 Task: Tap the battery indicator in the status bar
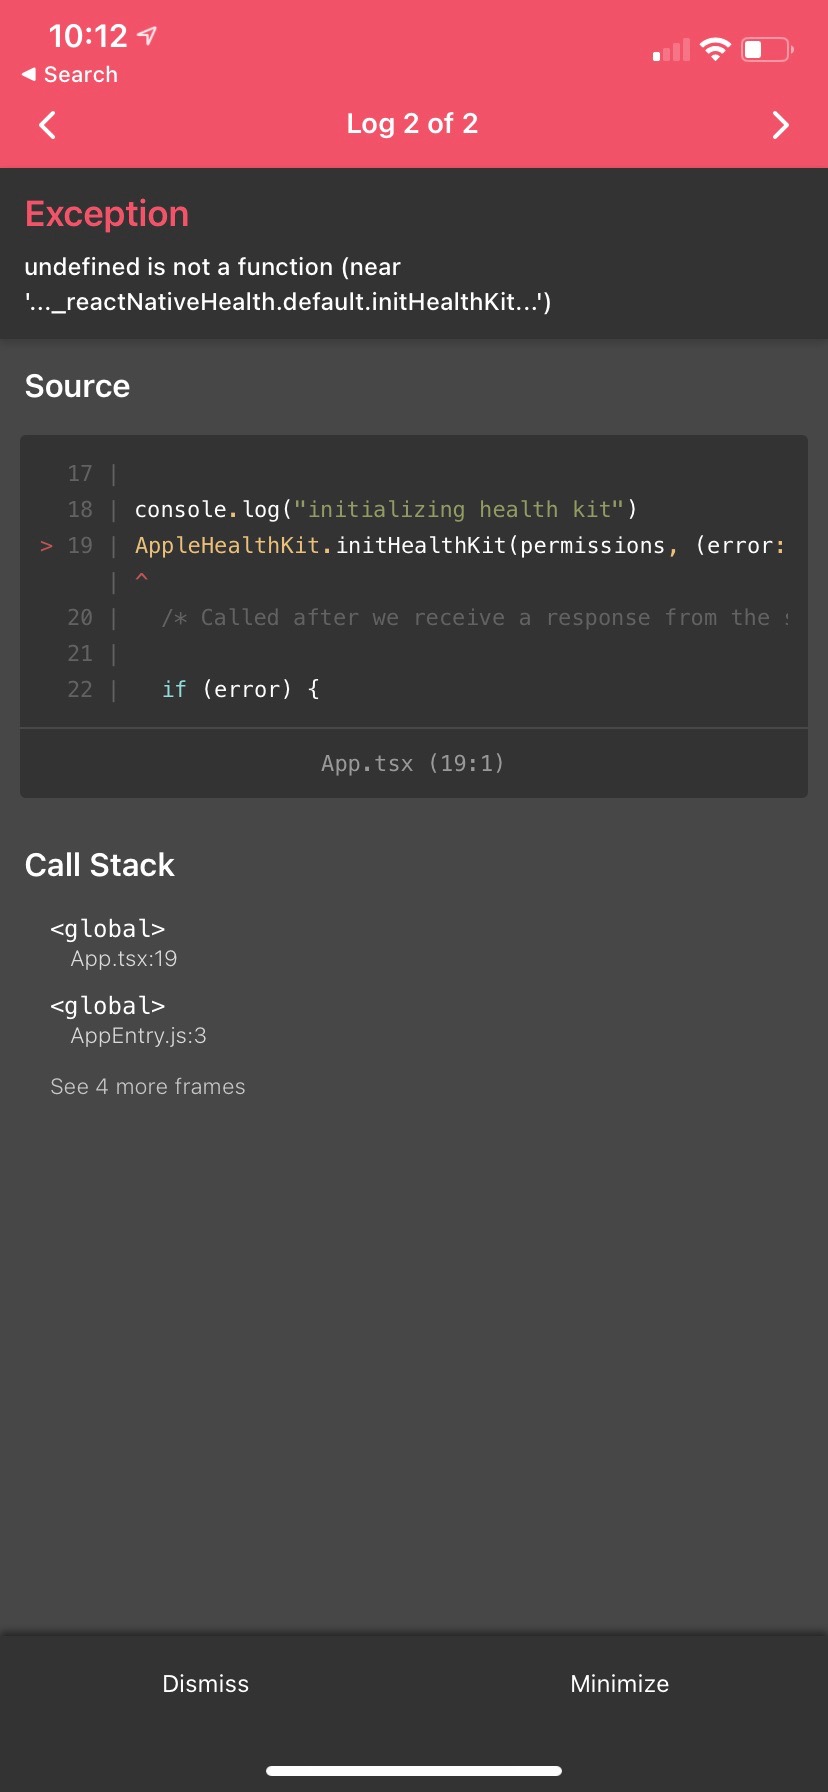coord(766,49)
